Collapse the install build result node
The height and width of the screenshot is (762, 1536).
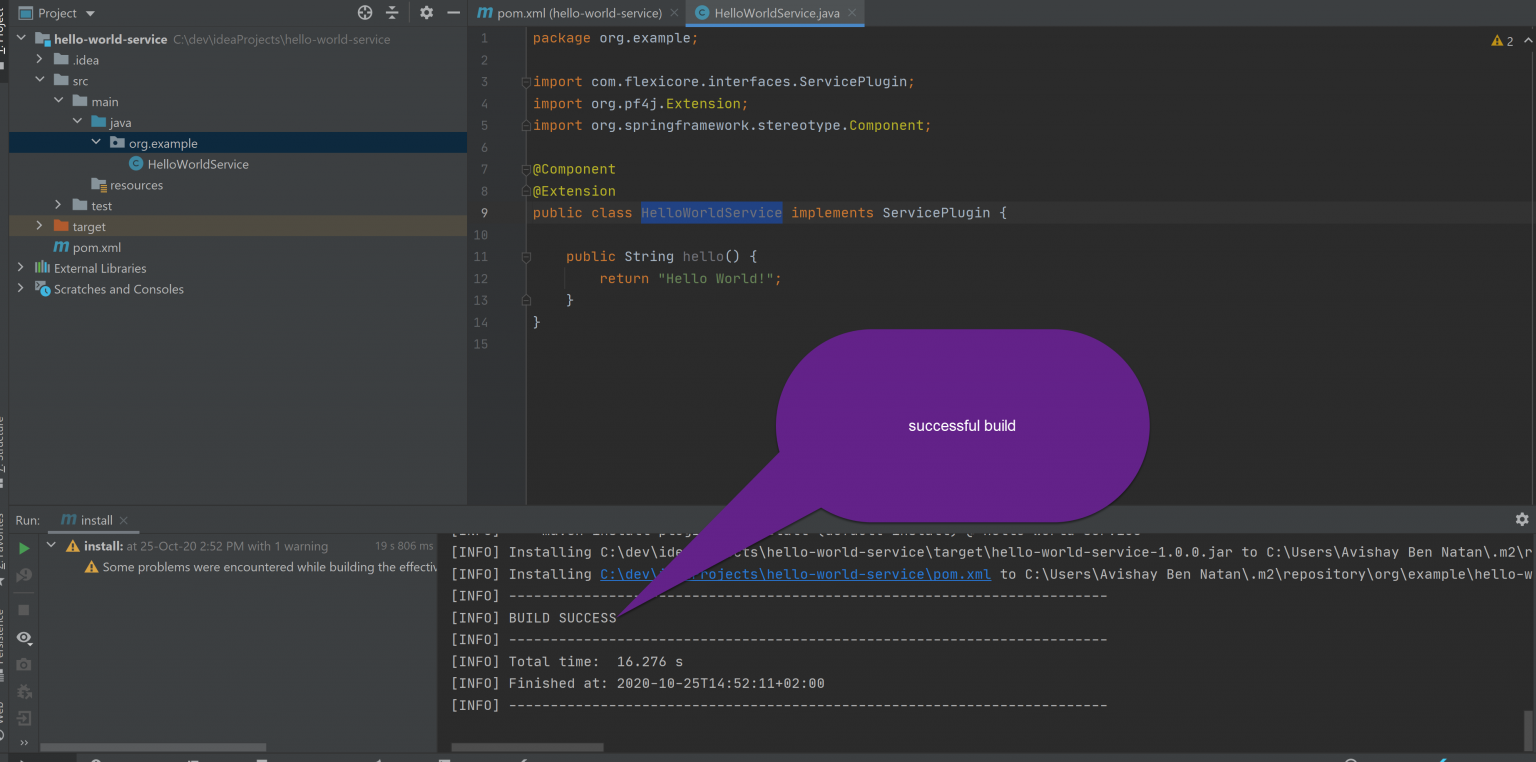(x=51, y=546)
